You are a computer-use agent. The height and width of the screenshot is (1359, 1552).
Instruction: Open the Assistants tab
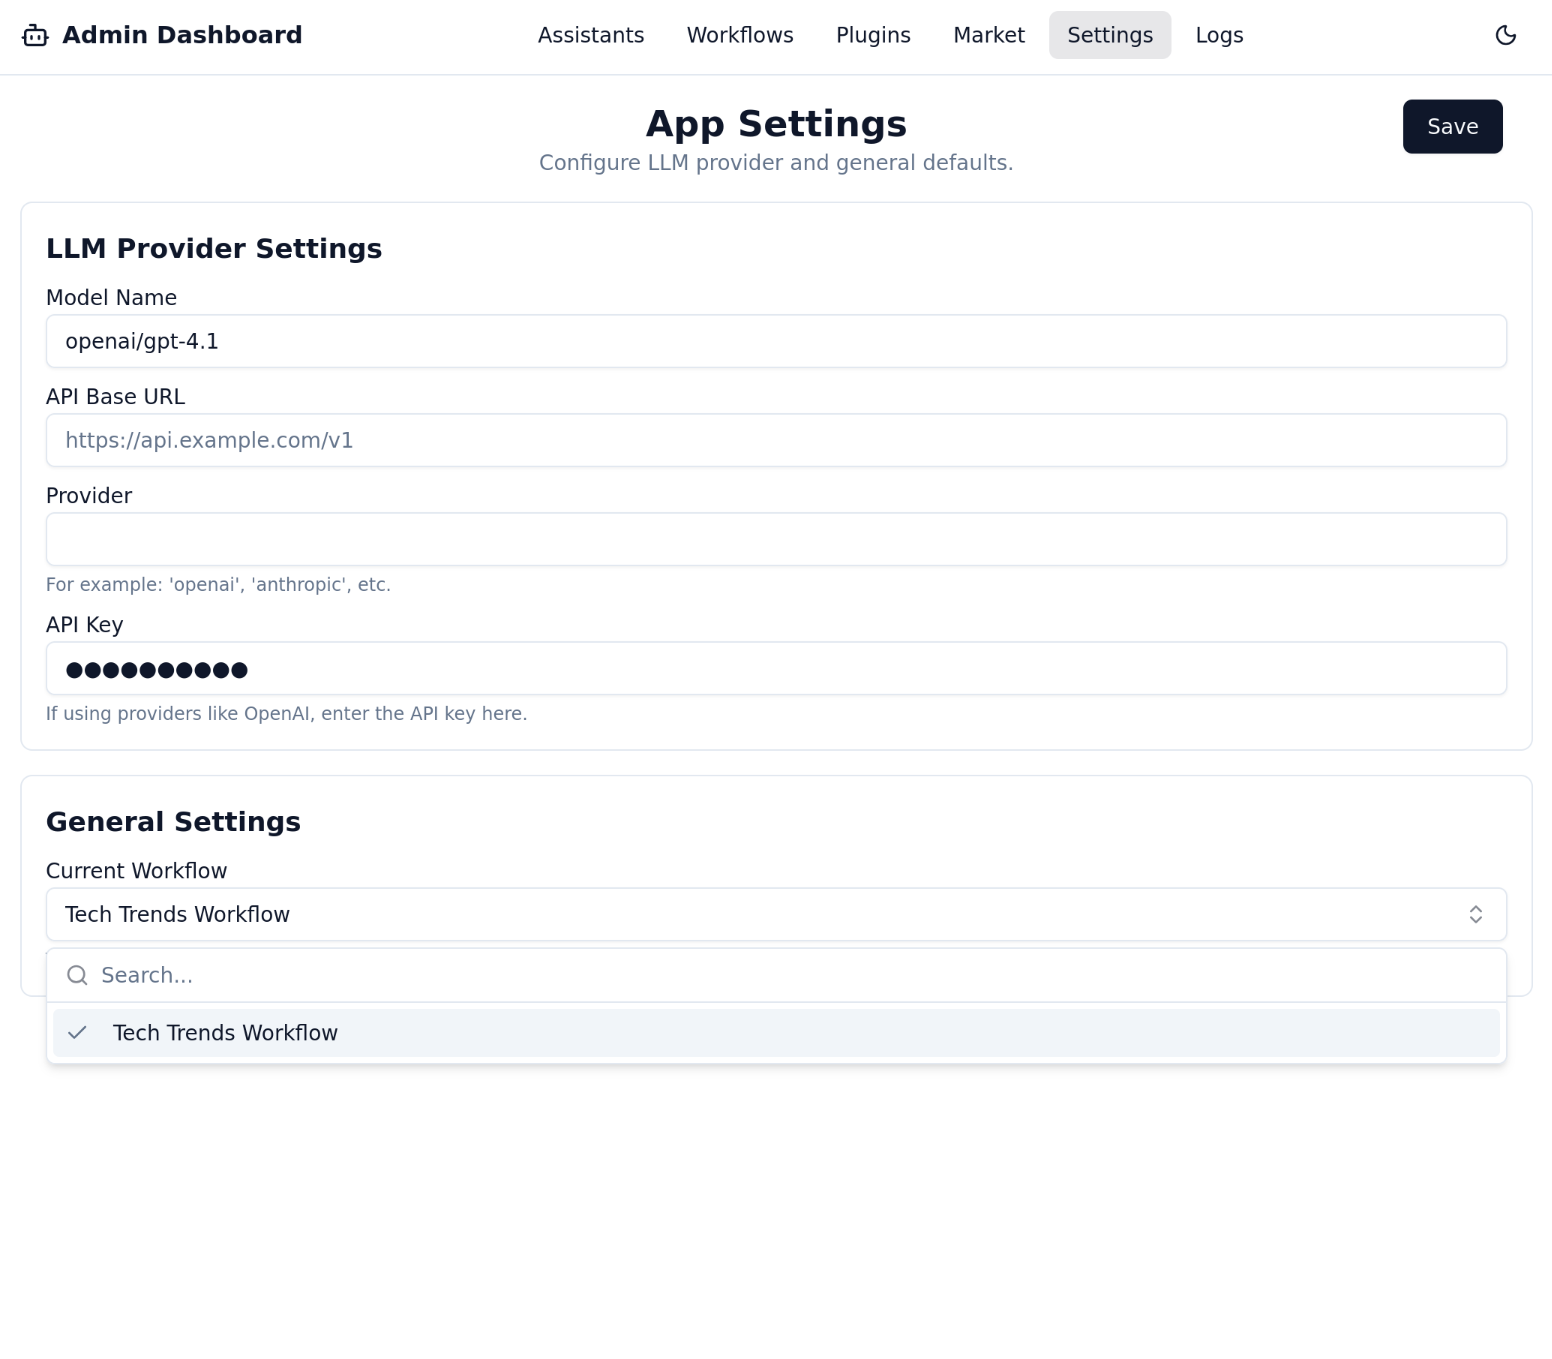point(590,36)
